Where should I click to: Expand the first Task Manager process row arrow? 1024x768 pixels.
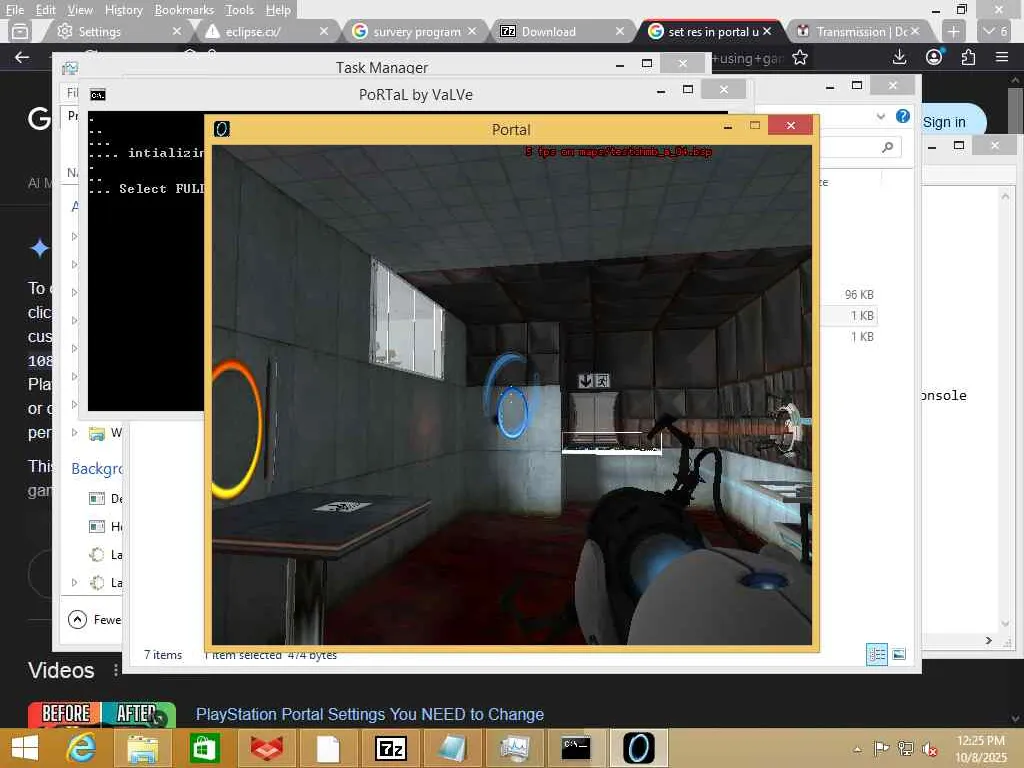[74, 236]
